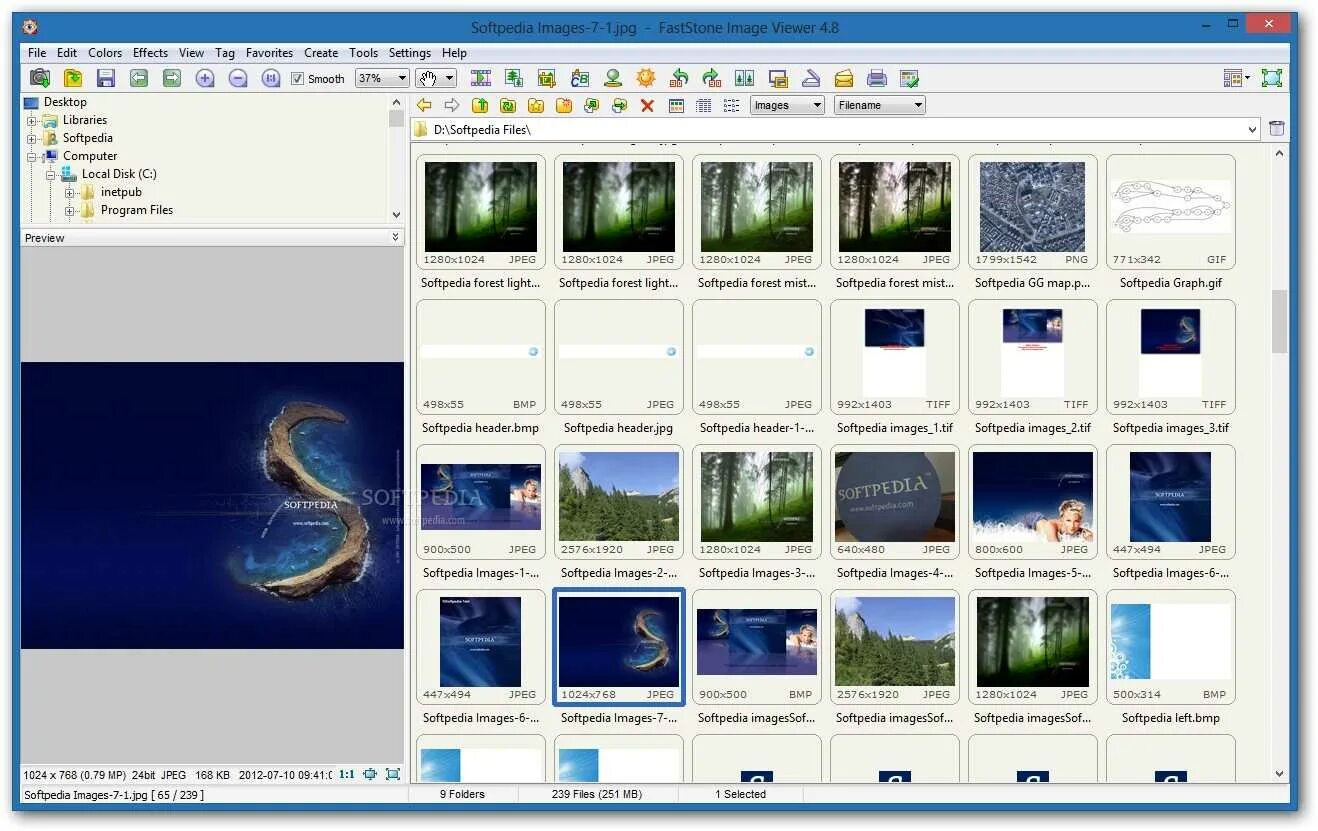Click the details view mode icon

coord(704,105)
